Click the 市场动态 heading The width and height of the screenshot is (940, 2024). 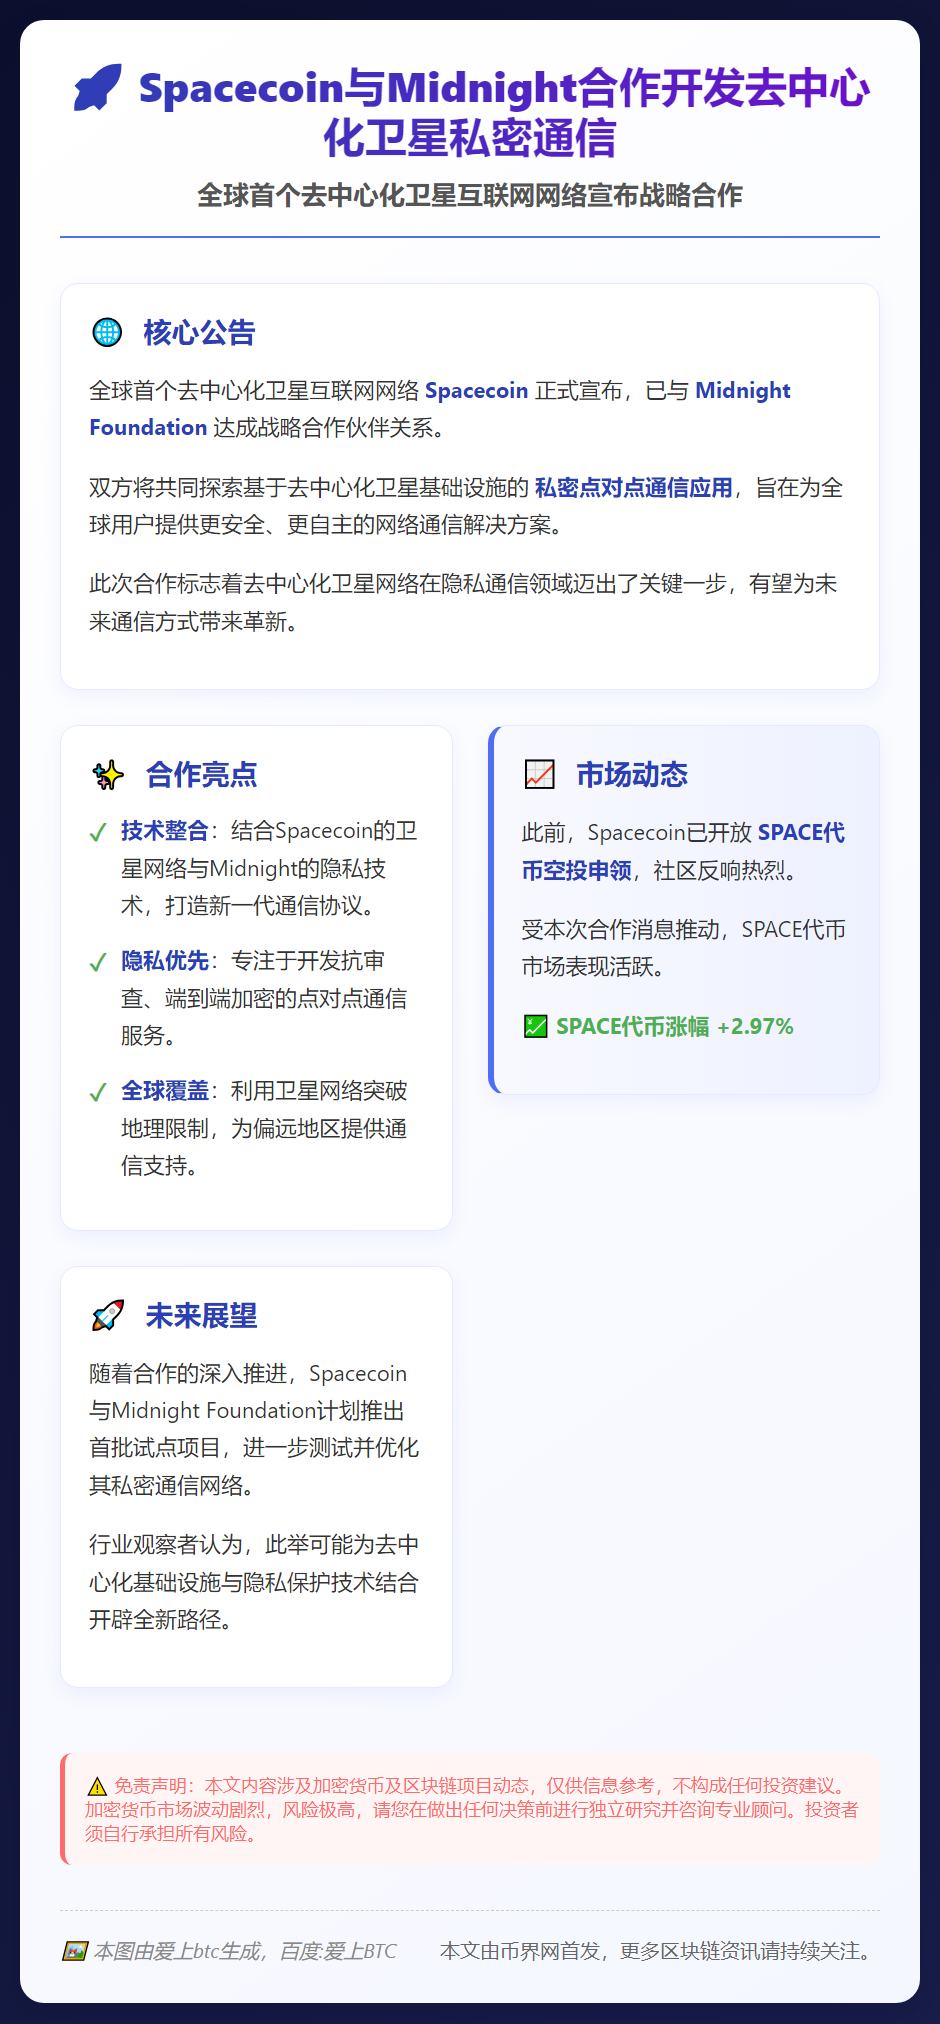click(x=632, y=775)
